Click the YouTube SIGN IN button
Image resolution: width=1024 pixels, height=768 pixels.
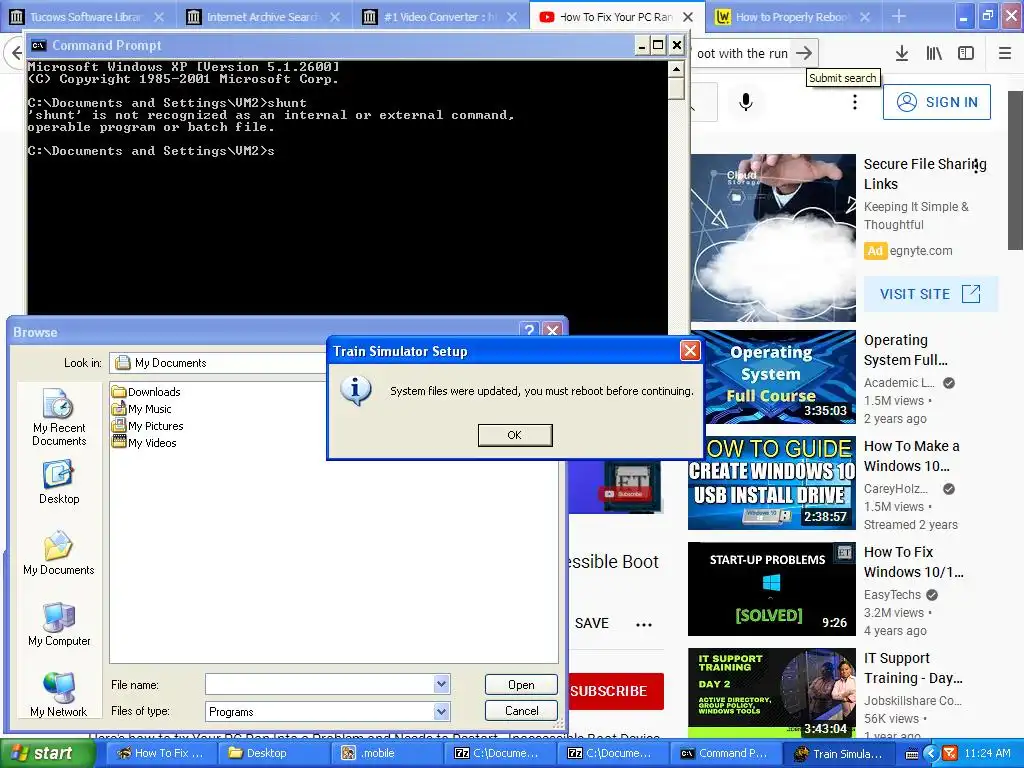(x=936, y=102)
